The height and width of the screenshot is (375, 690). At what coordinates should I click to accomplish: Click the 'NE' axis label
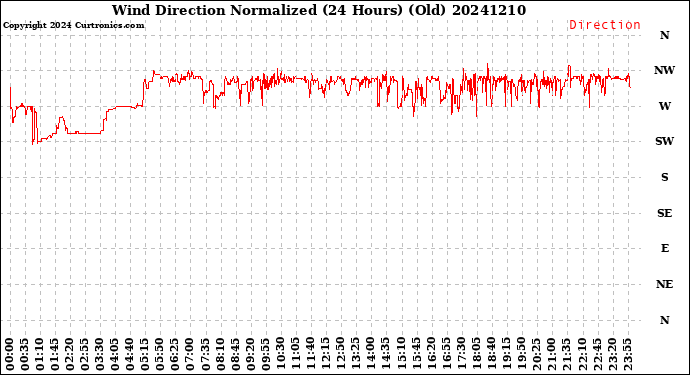(664, 284)
